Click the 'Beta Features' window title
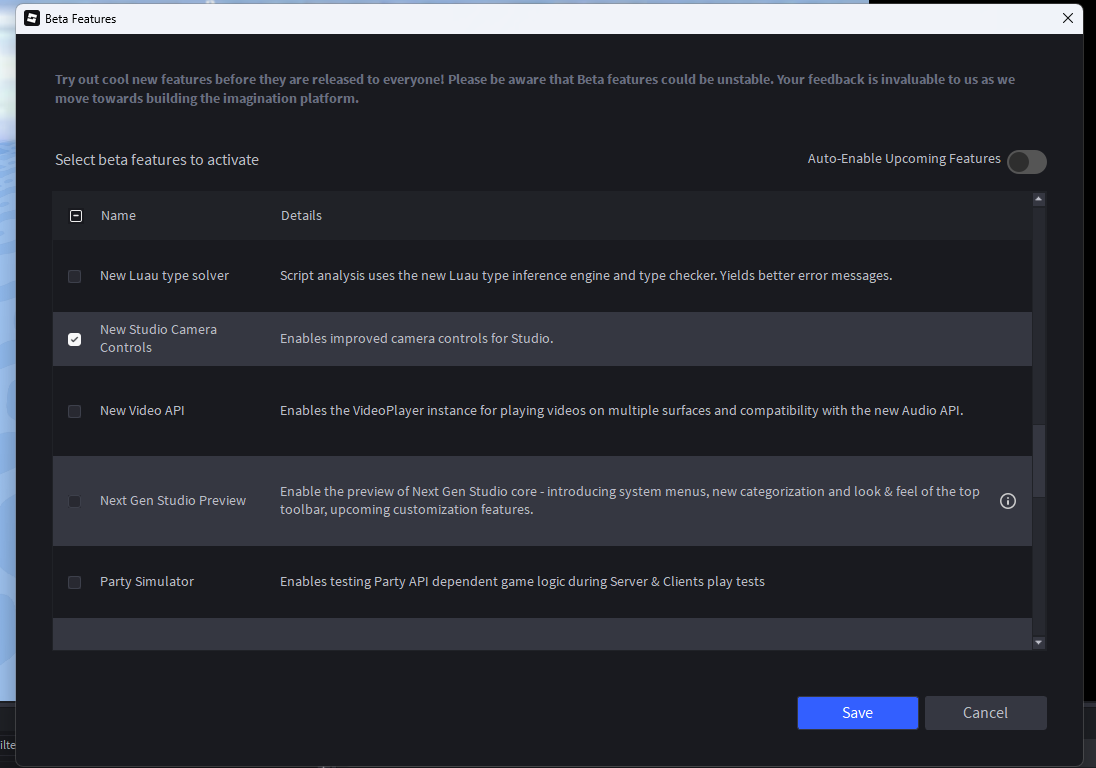This screenshot has width=1096, height=768. (x=80, y=19)
